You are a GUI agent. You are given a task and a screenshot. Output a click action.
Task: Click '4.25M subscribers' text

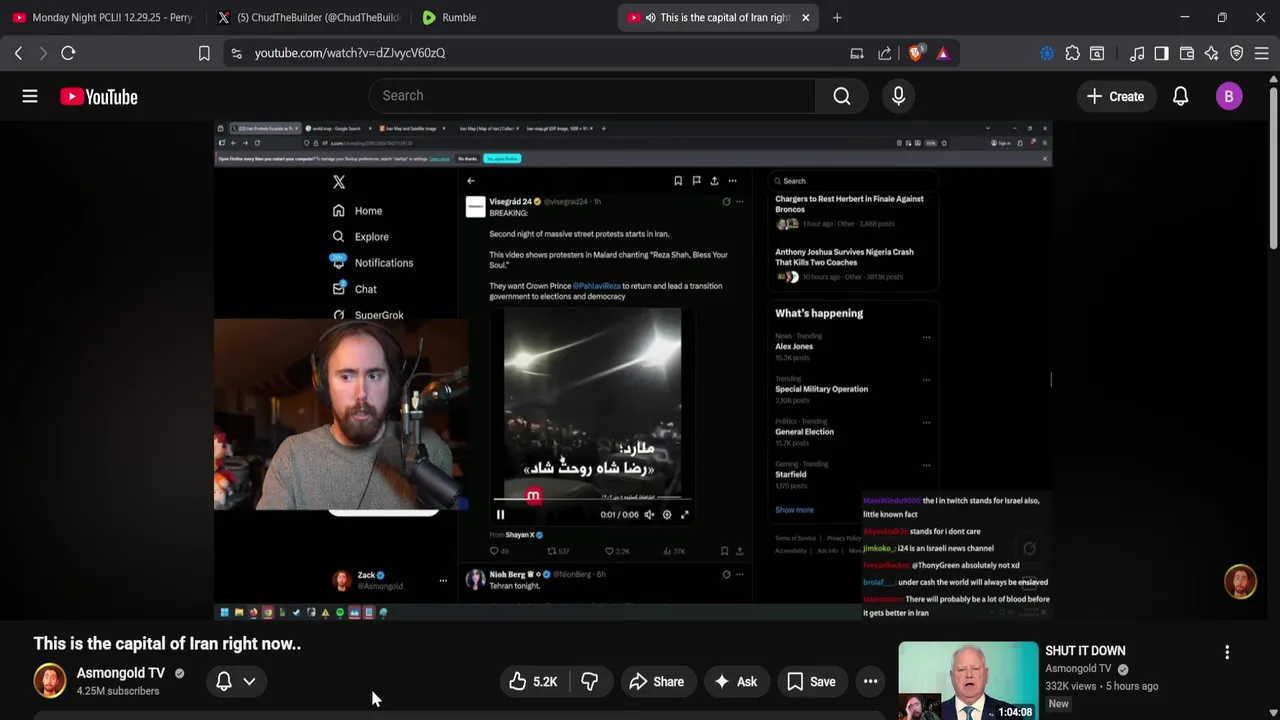click(118, 691)
